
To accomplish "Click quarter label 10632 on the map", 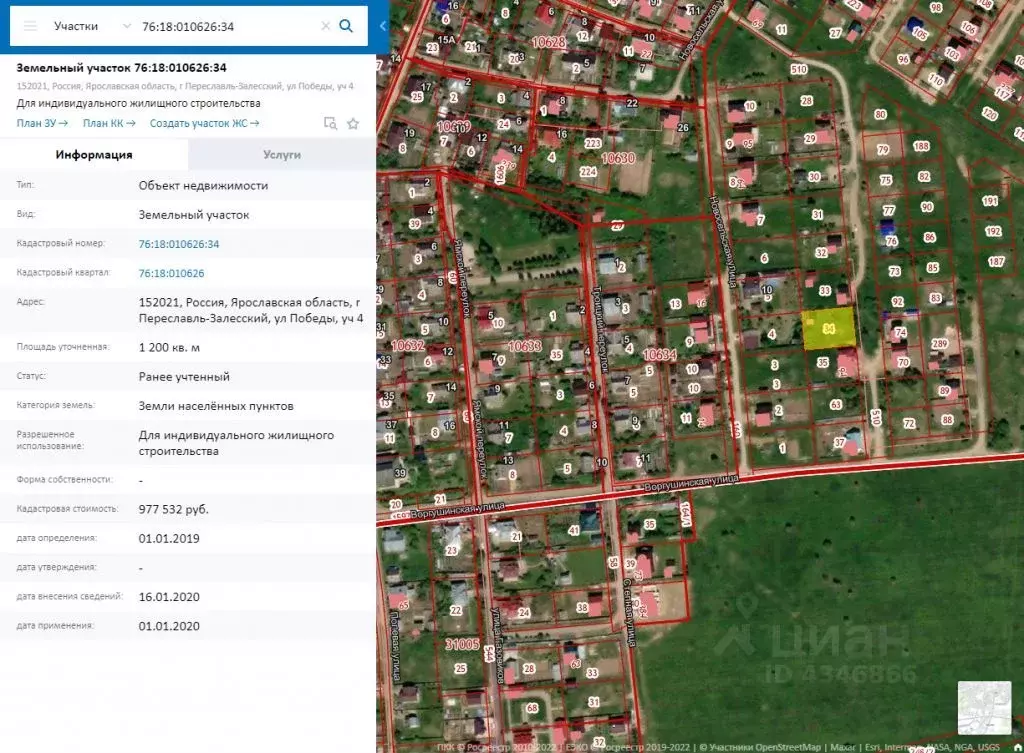I will pos(408,345).
